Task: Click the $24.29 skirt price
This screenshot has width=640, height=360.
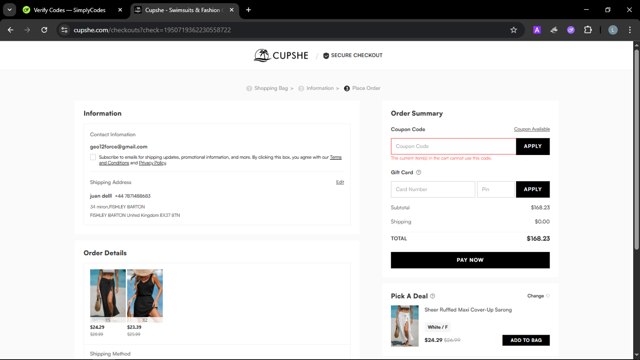Action: coord(97,327)
